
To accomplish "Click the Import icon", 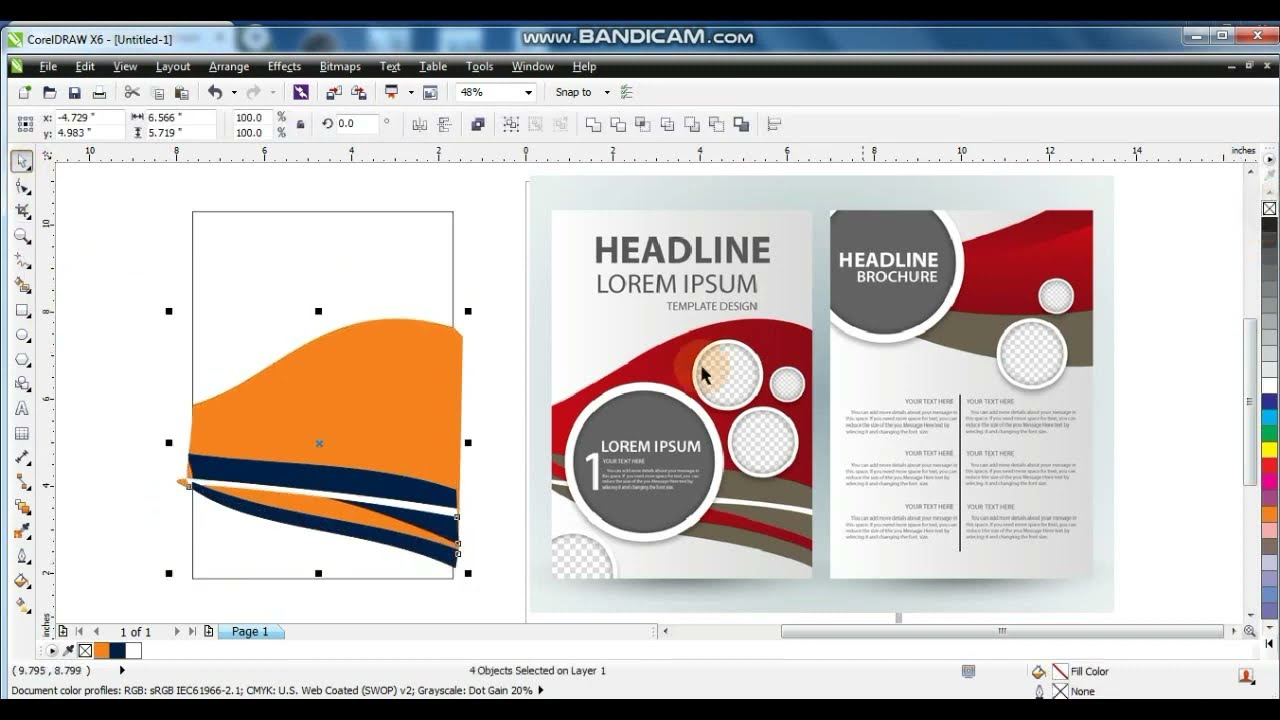I will click(x=334, y=92).
